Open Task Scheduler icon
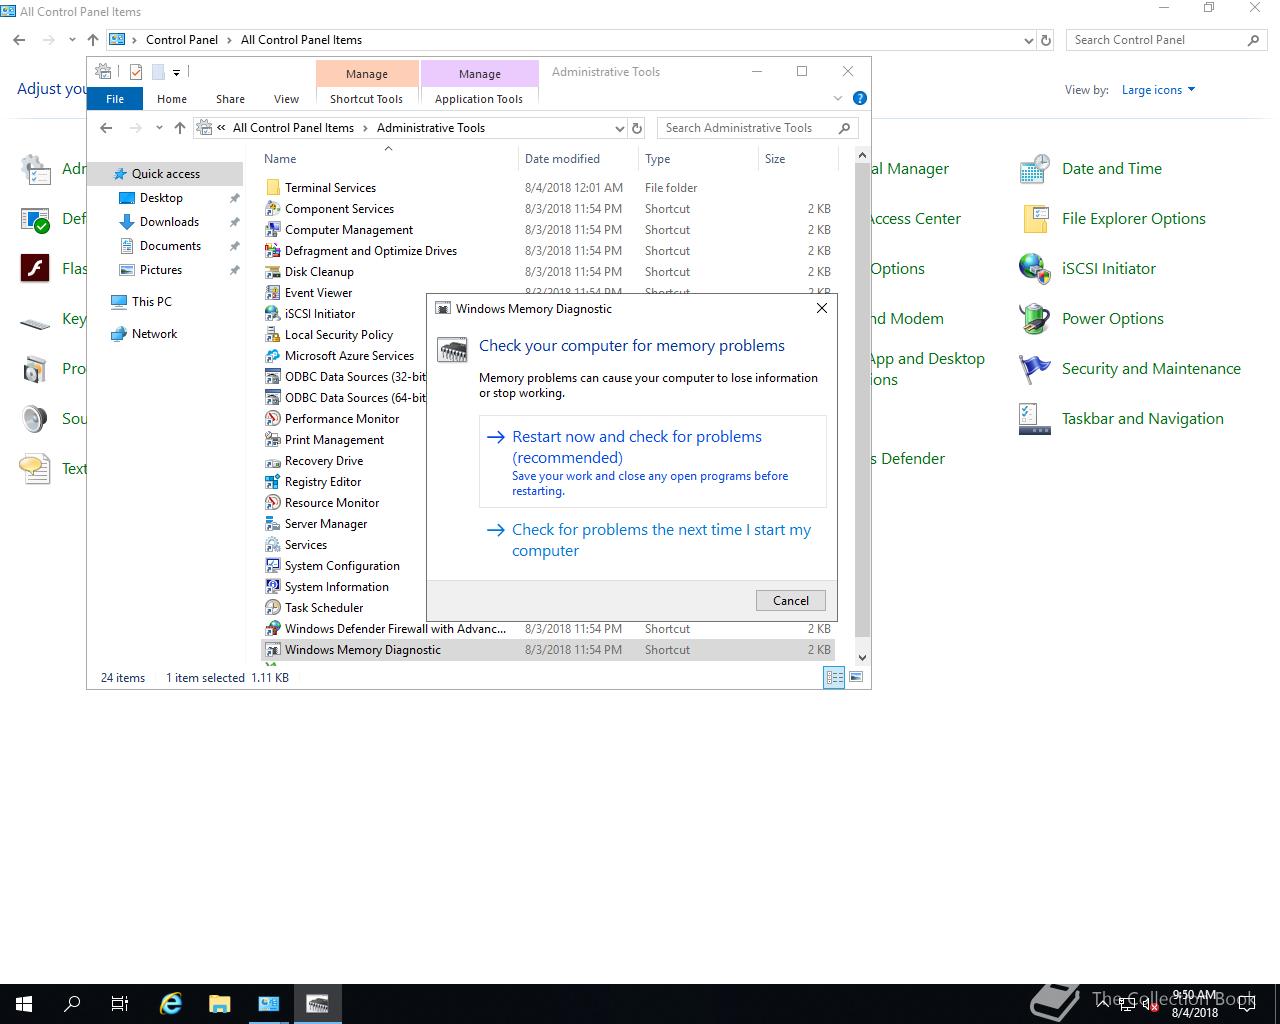The width and height of the screenshot is (1280, 1024). pos(272,608)
